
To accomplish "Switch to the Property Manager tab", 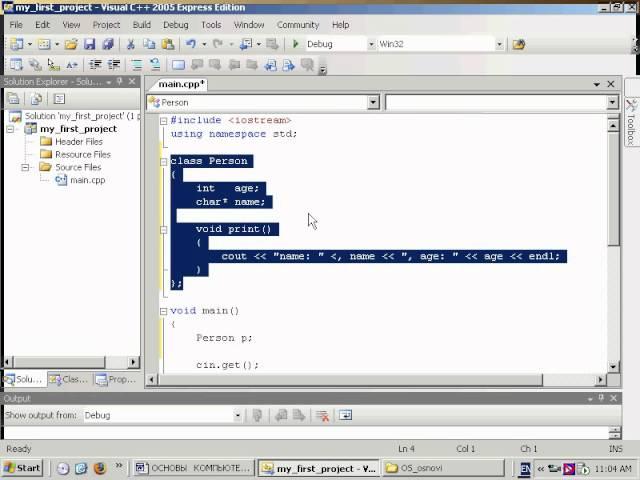I will click(x=116, y=379).
